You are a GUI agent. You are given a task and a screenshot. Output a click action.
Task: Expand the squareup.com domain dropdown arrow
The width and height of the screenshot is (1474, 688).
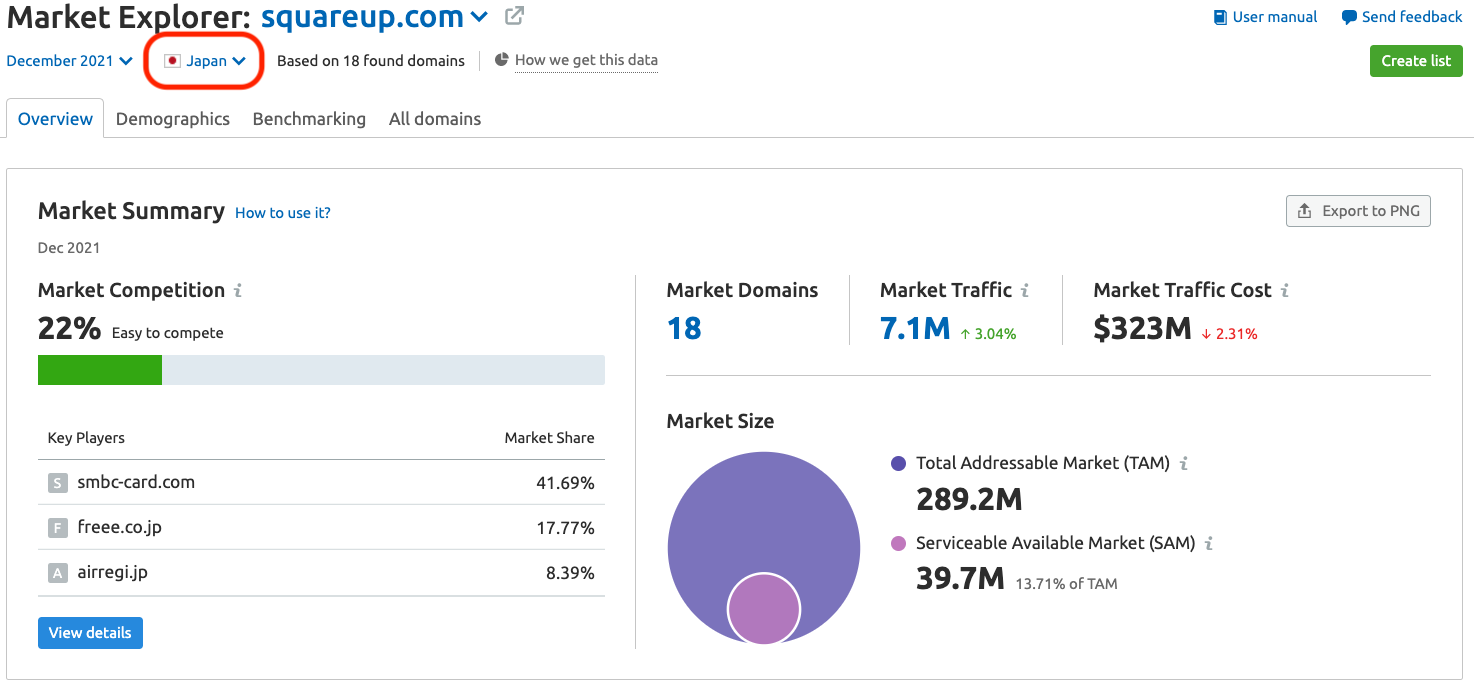point(479,17)
